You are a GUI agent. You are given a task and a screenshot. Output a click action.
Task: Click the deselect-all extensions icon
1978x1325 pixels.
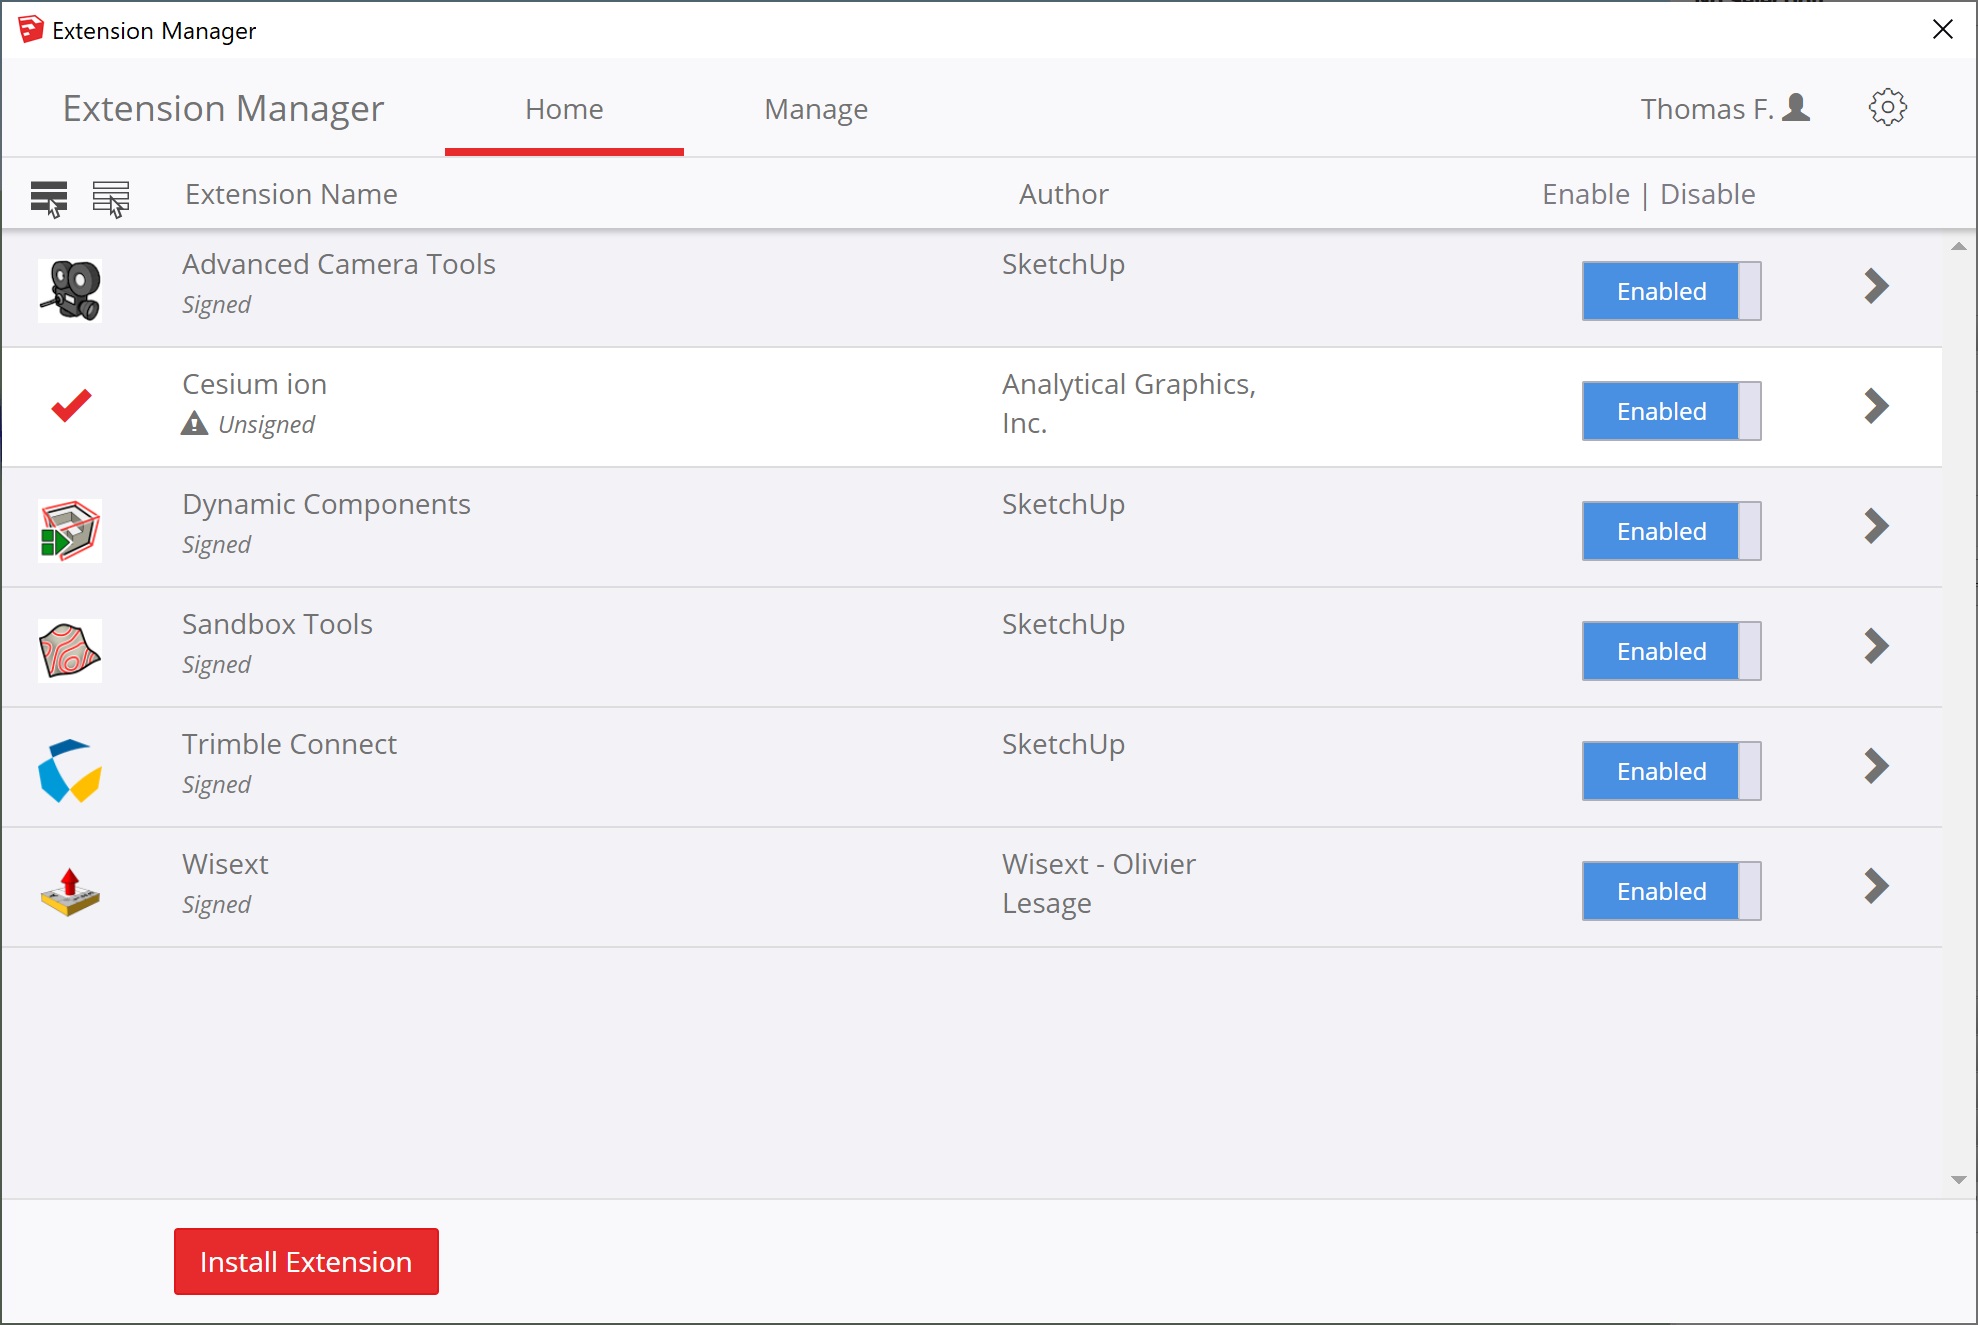[x=111, y=197]
